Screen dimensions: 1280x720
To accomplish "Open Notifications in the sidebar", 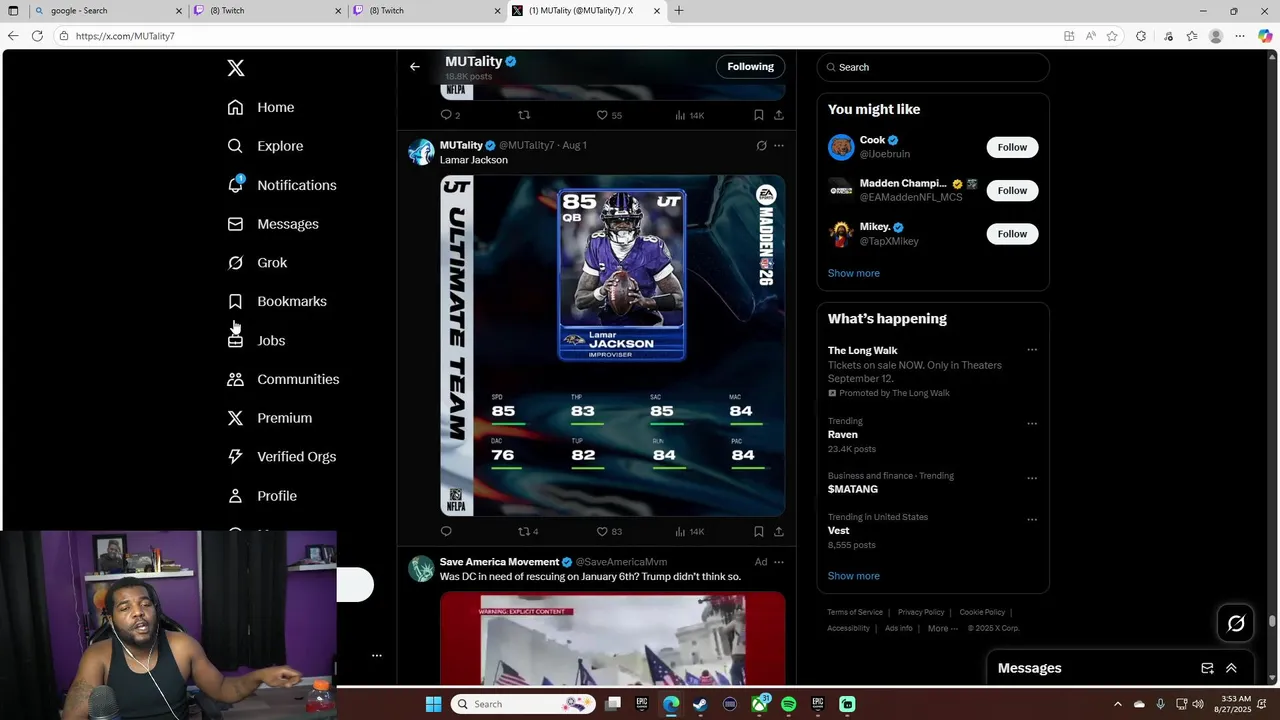I will (x=282, y=185).
